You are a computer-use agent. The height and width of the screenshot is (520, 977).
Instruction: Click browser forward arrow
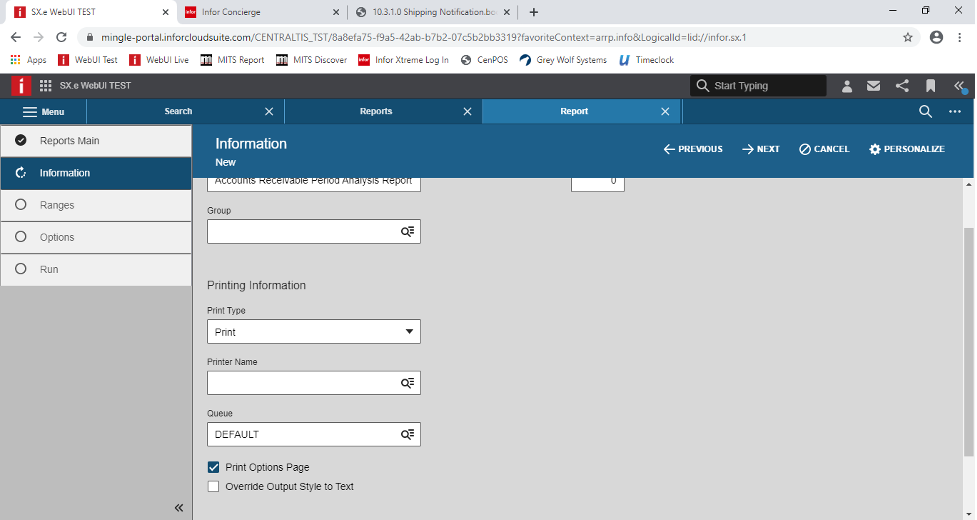[x=39, y=37]
